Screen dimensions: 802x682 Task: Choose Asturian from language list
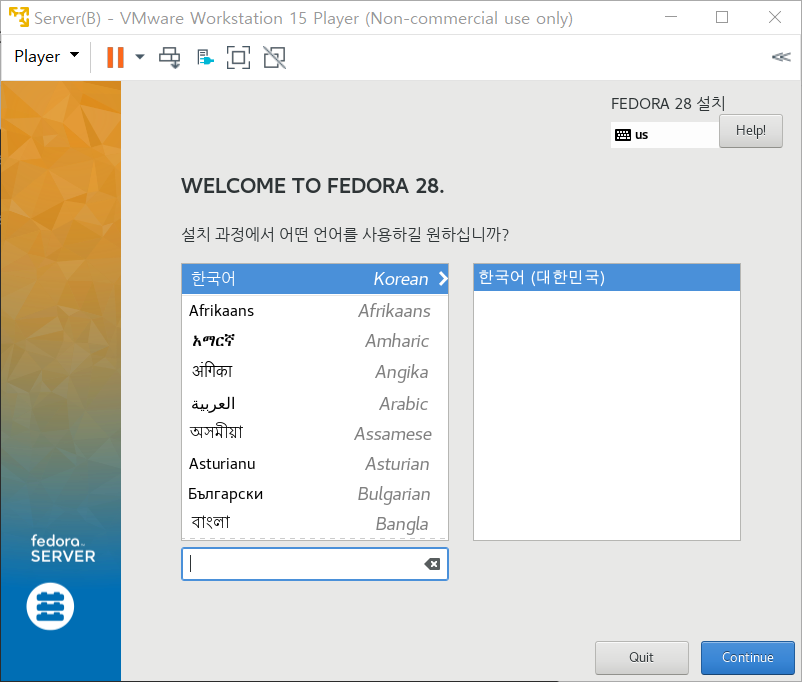315,464
